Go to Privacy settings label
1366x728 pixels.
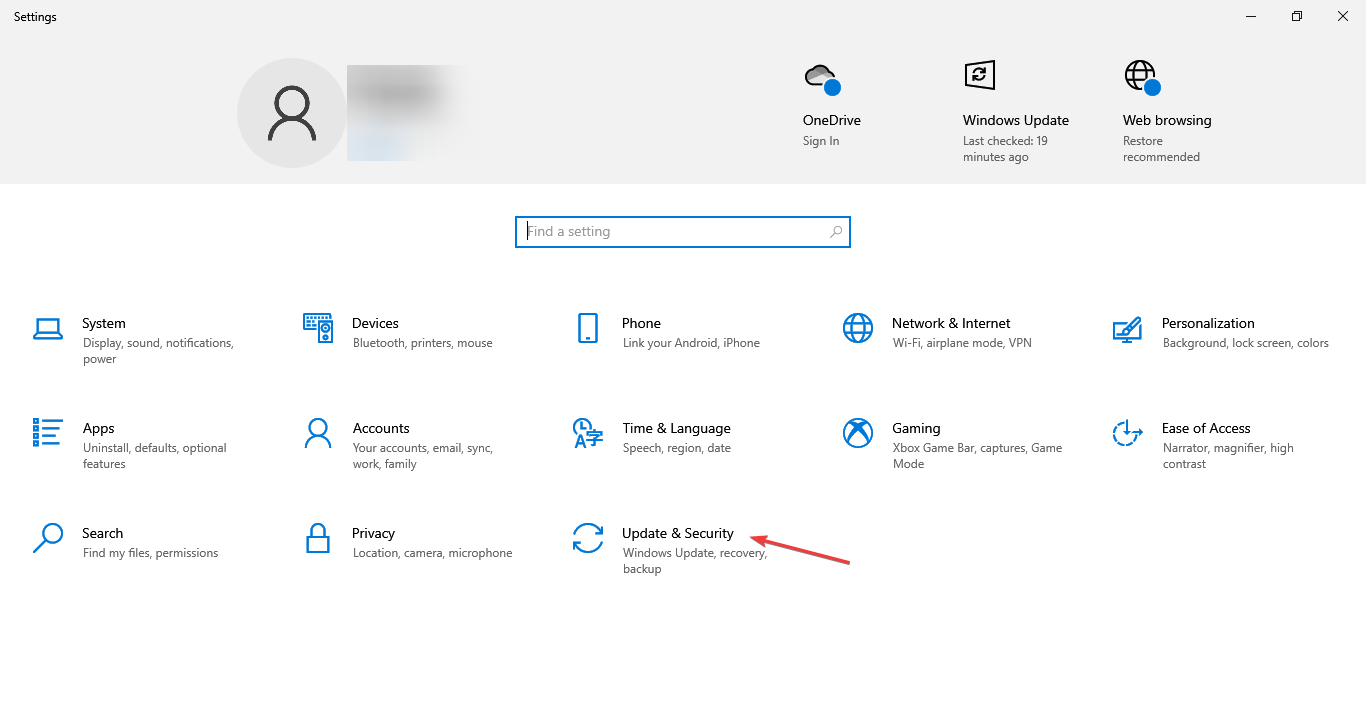click(x=374, y=533)
